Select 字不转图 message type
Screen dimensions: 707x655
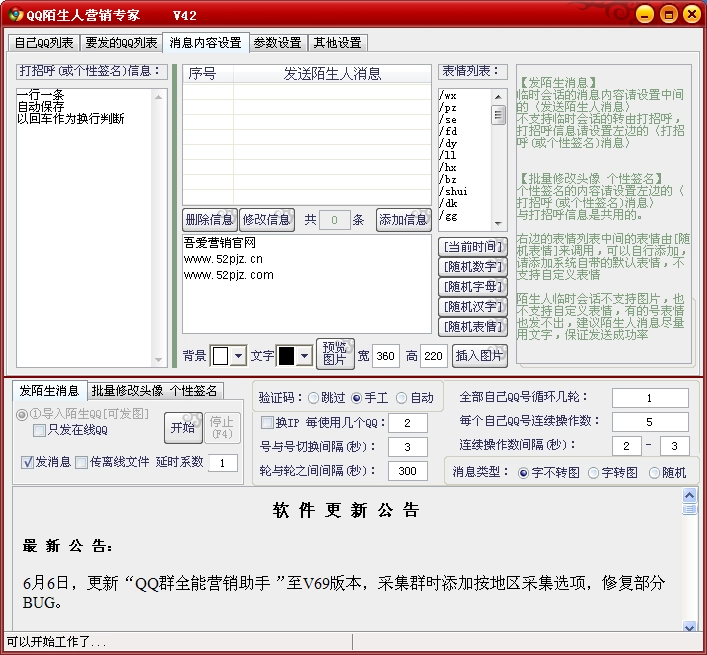pyautogui.click(x=523, y=473)
